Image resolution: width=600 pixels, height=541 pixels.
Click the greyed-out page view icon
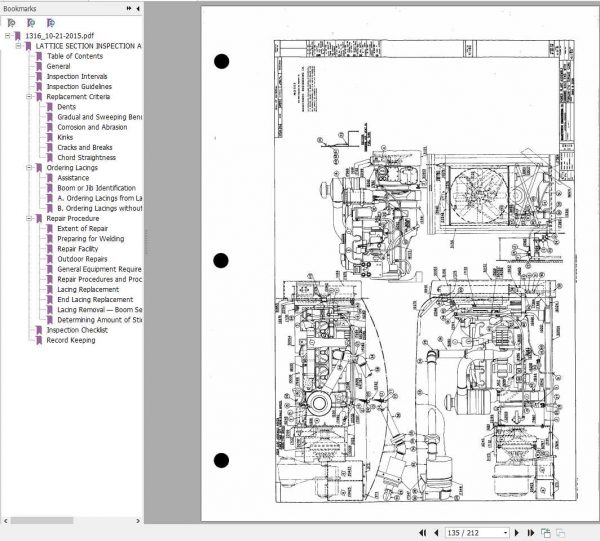click(560, 533)
